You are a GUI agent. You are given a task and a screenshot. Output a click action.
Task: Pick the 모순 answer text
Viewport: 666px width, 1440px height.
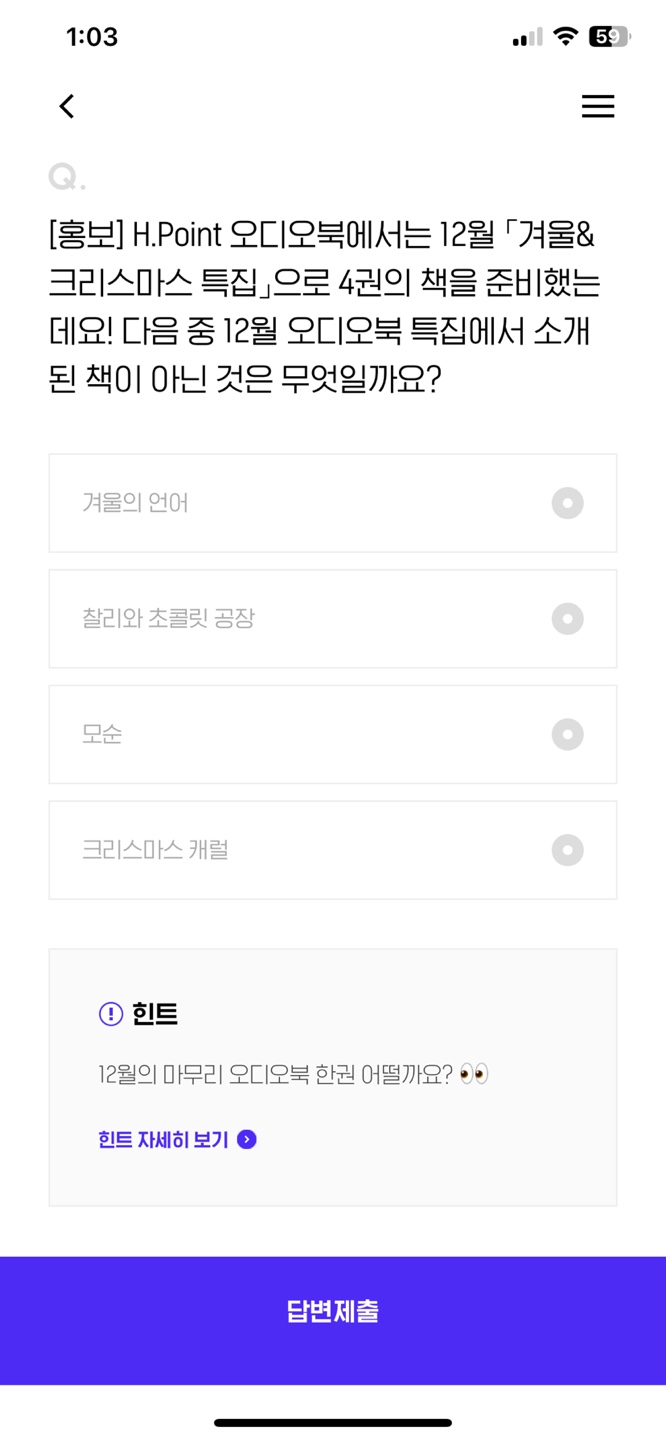(102, 735)
